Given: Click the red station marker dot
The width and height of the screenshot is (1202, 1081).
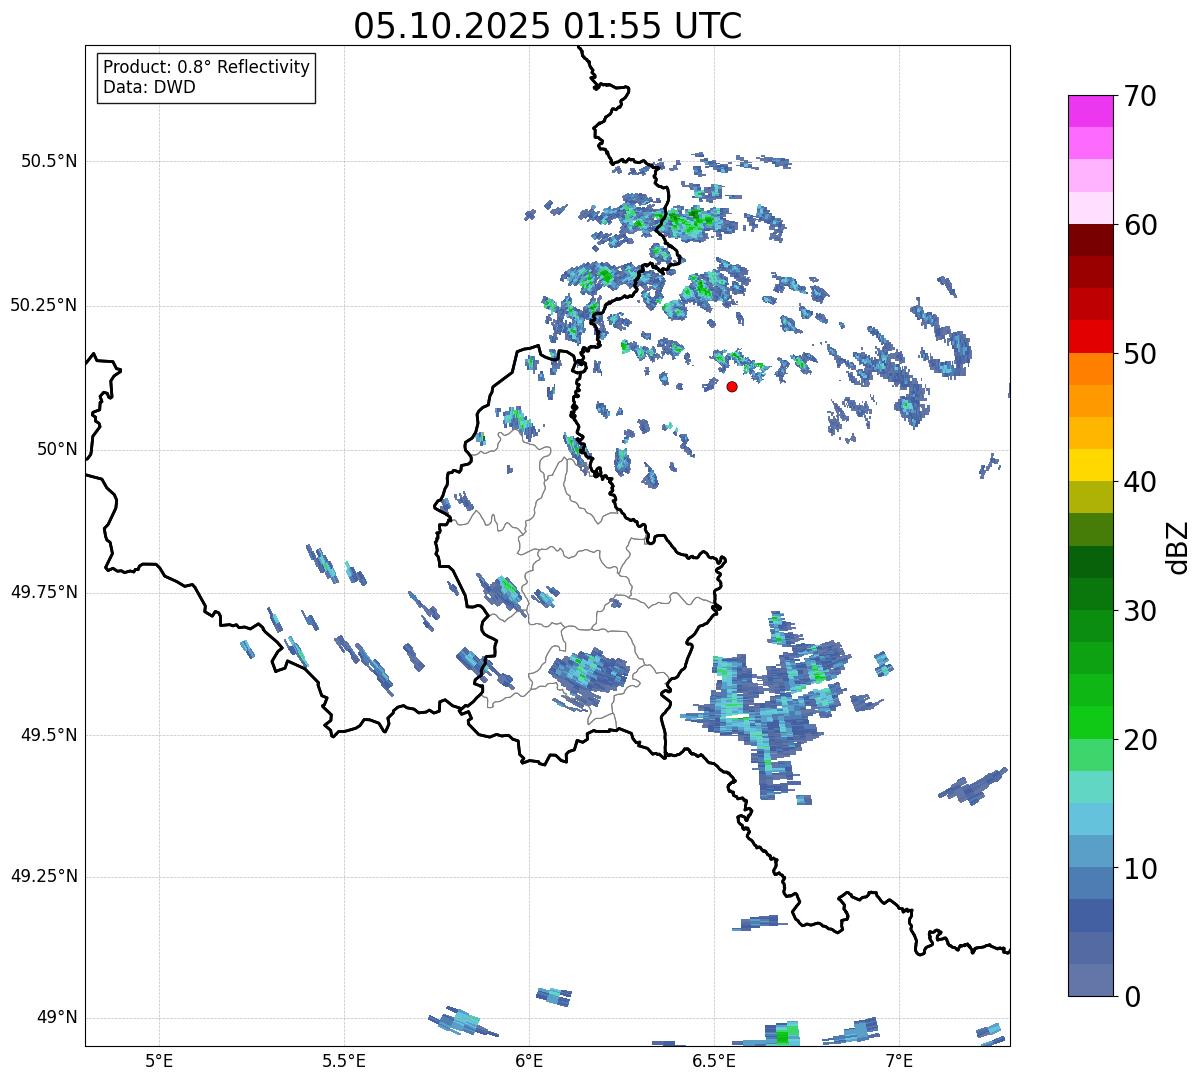Looking at the screenshot, I should 732,386.
